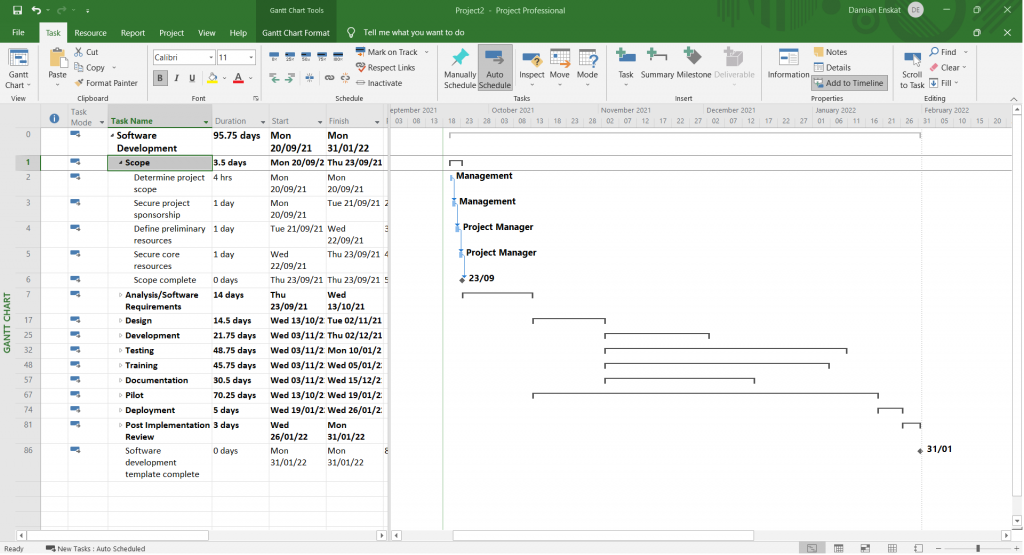Click the Manually Schedule pin icon

tap(460, 59)
